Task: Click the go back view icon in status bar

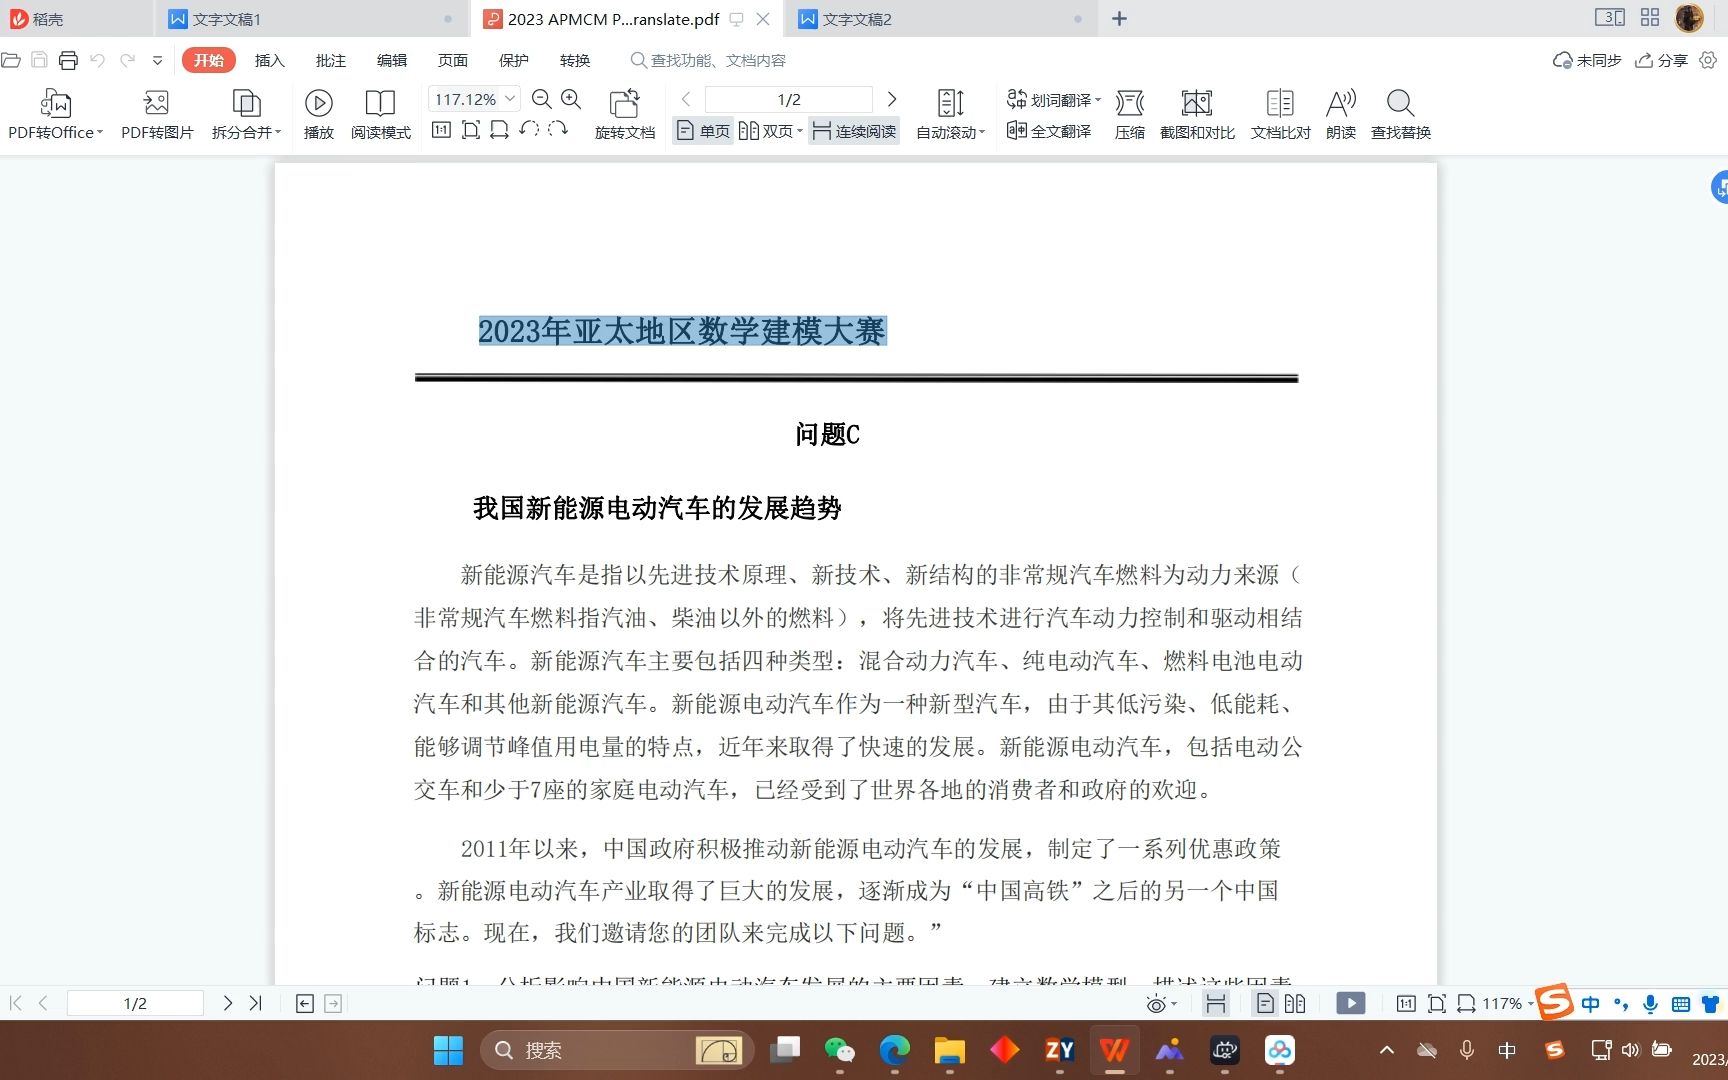Action: click(x=305, y=1003)
